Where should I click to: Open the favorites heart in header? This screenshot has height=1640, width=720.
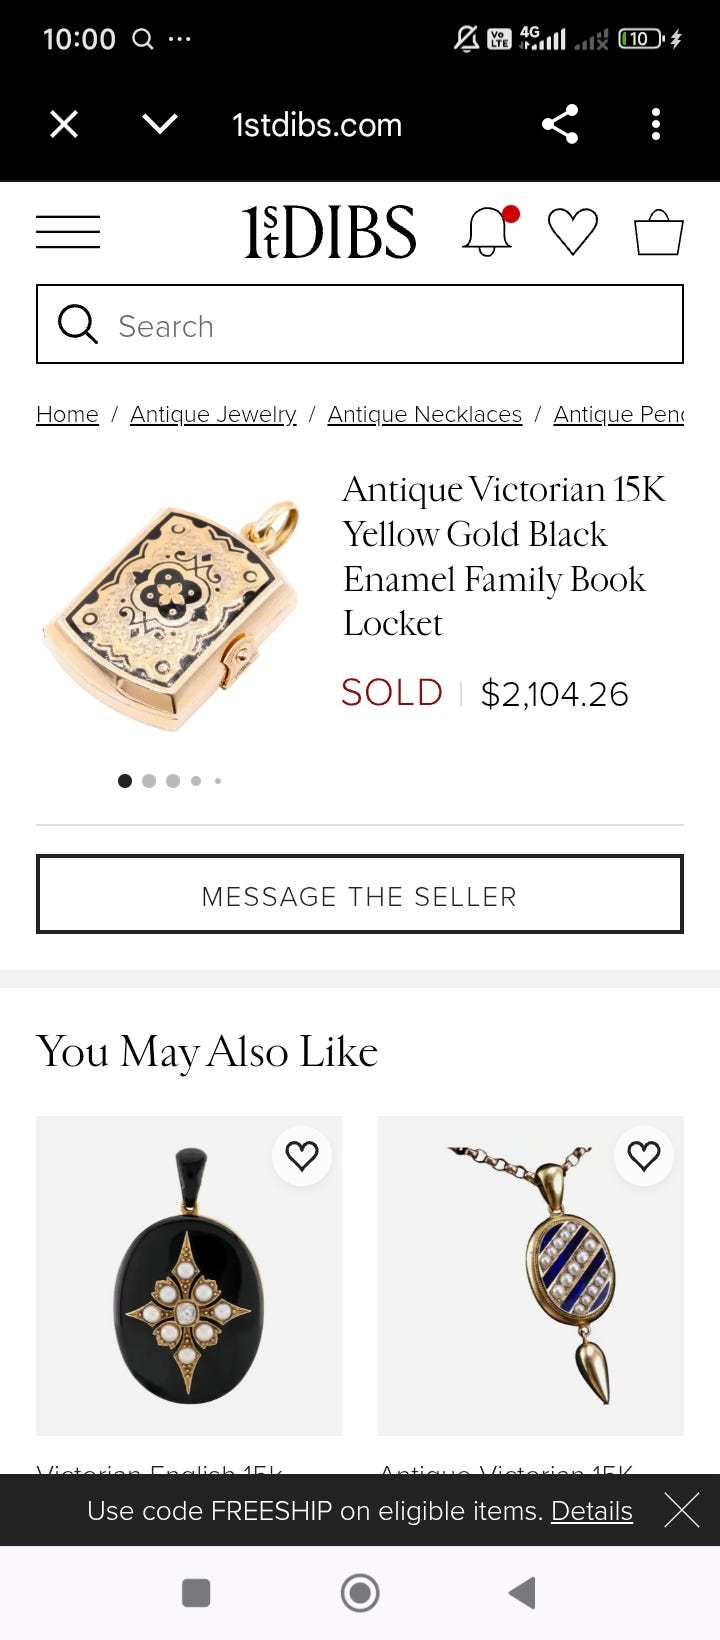(573, 232)
